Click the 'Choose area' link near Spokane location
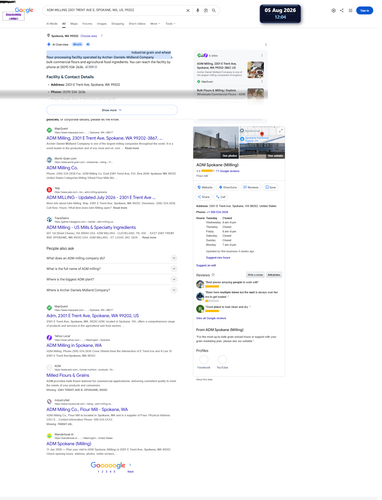Viewport: 382px width, 500px height. click(x=89, y=36)
